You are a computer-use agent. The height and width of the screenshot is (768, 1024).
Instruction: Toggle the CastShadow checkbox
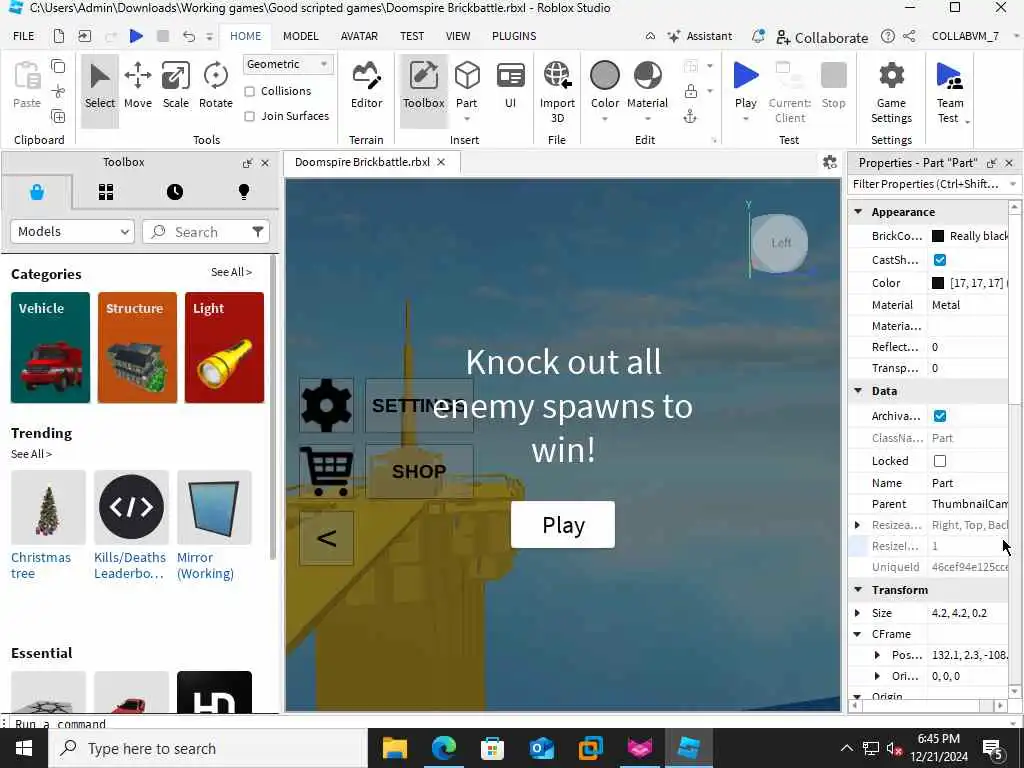pyautogui.click(x=940, y=260)
